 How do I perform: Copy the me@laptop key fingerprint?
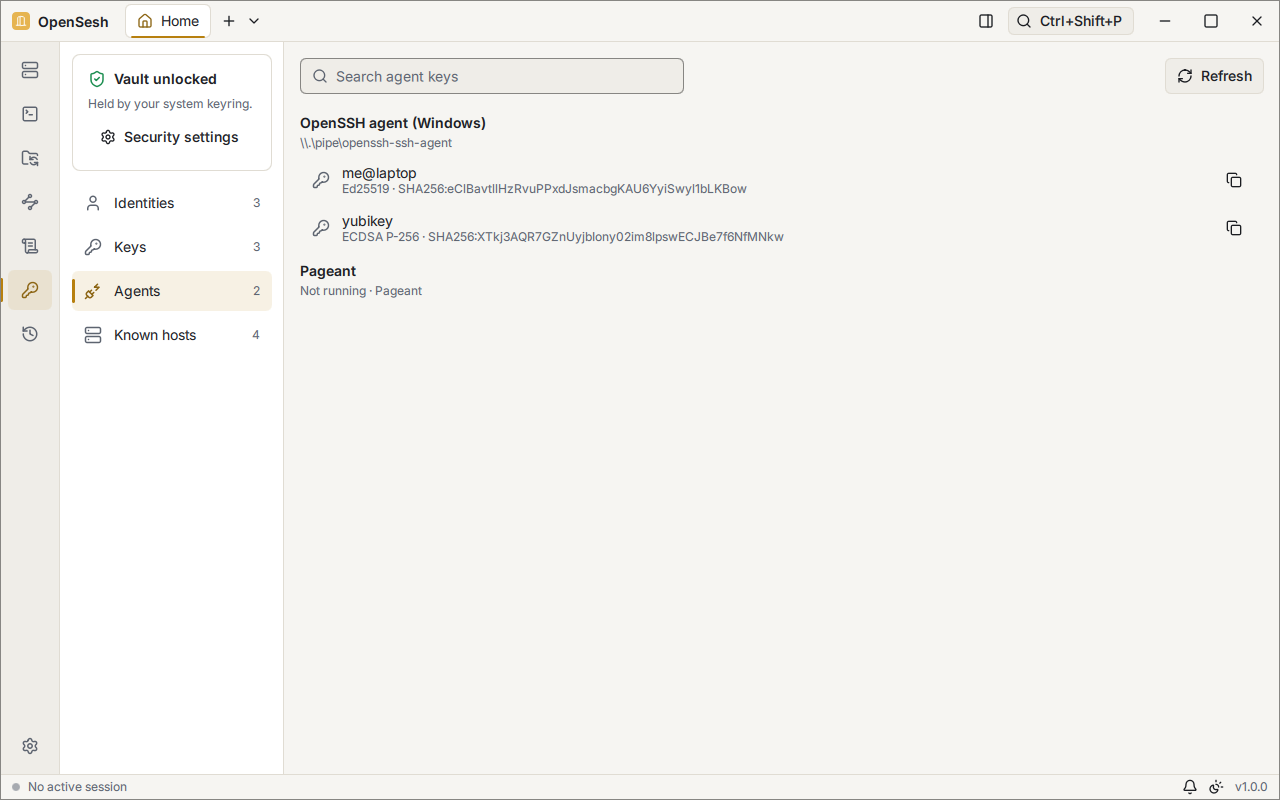(x=1234, y=180)
